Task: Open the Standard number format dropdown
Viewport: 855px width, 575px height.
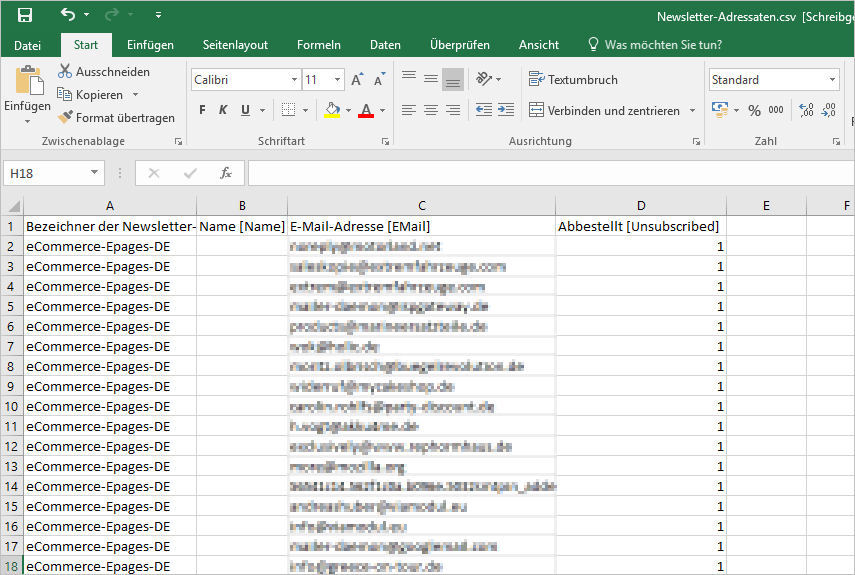Action: pyautogui.click(x=832, y=80)
